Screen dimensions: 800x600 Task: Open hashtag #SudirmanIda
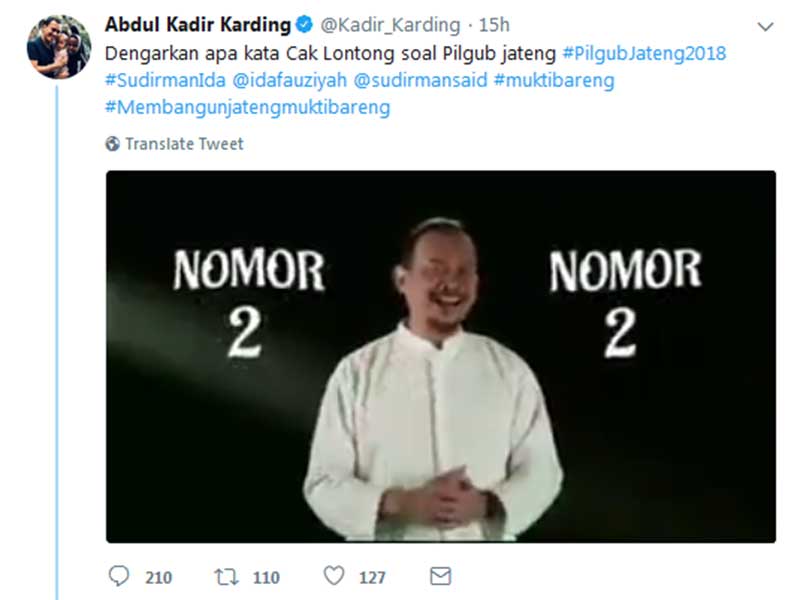(x=165, y=80)
